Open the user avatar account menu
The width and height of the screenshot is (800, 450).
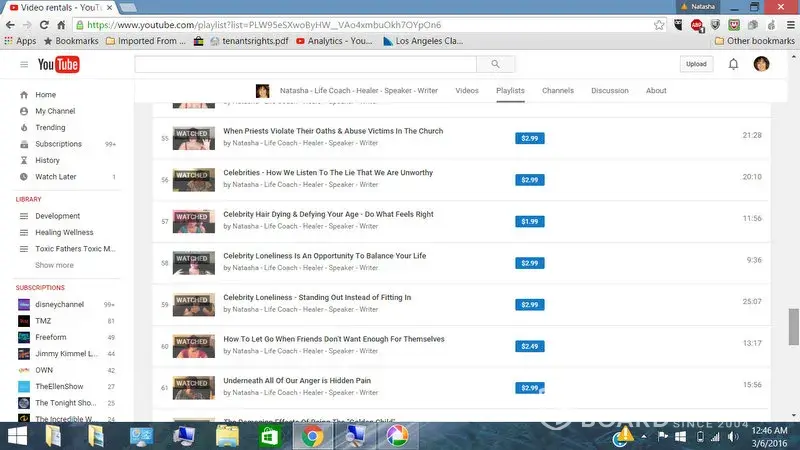762,64
